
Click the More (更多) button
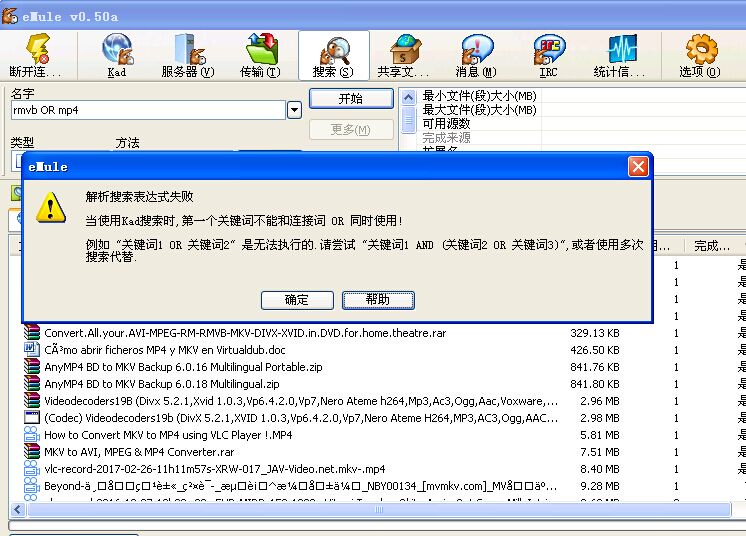pyautogui.click(x=351, y=129)
